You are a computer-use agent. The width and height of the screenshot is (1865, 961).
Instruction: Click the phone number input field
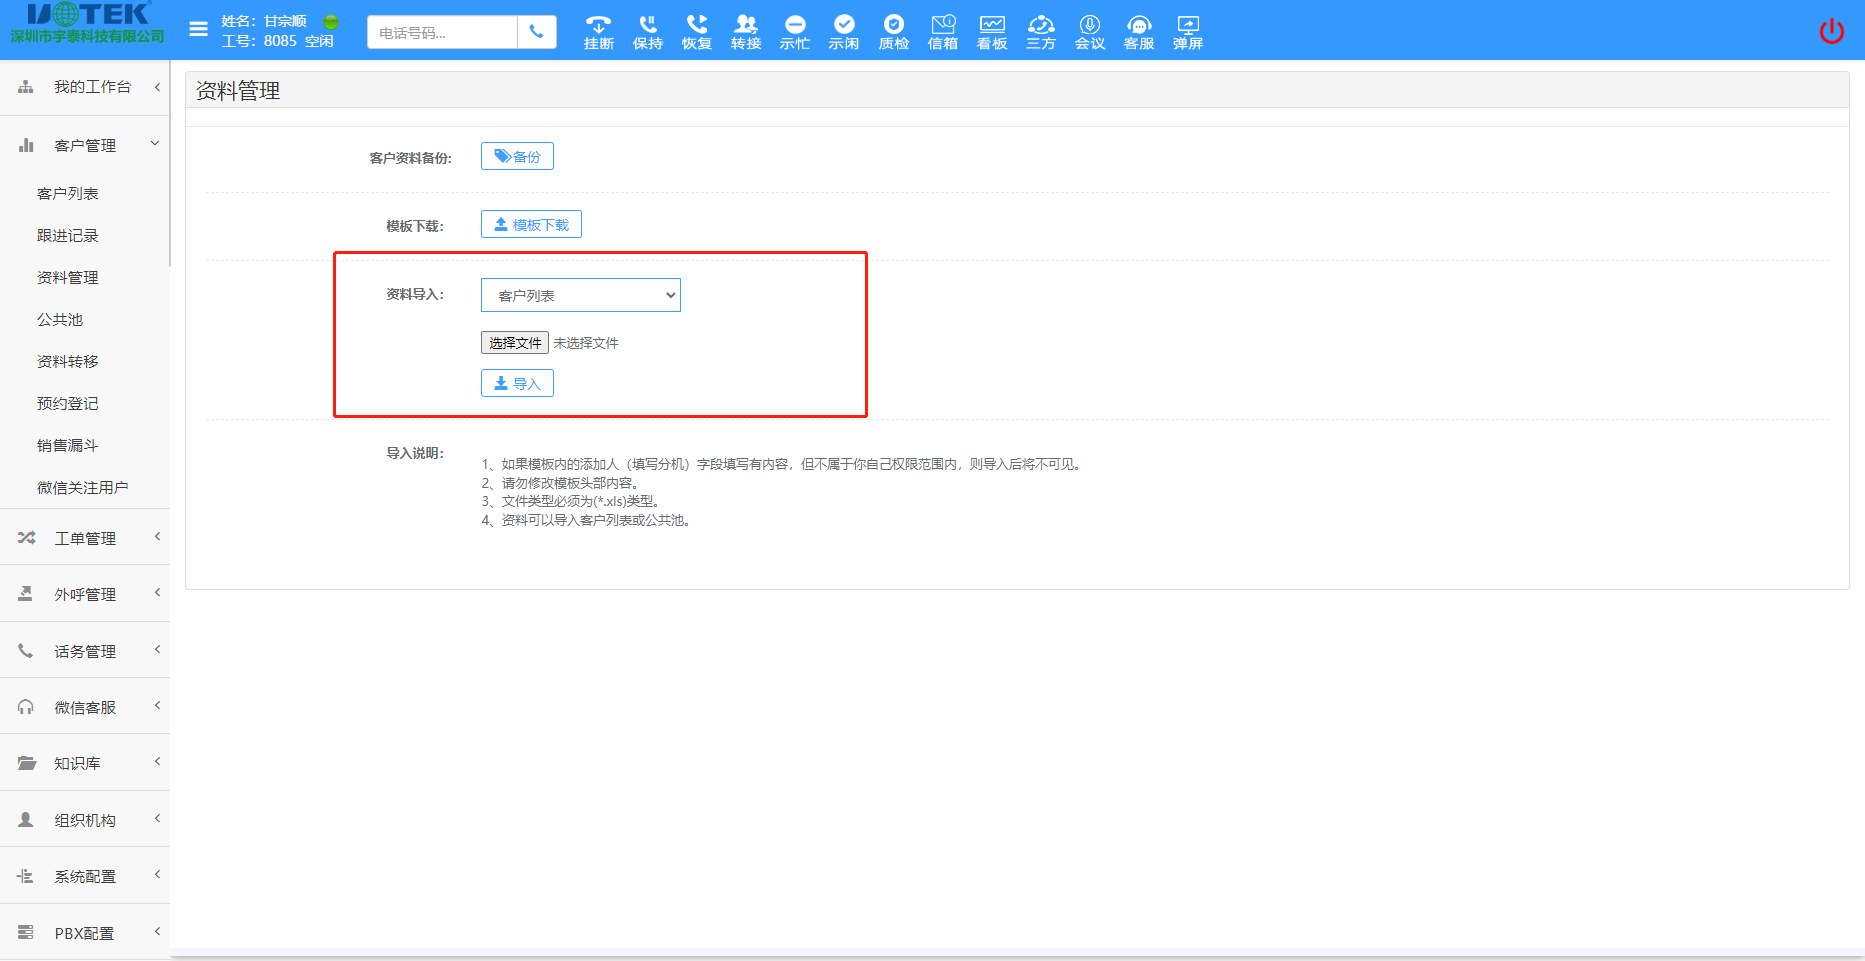pyautogui.click(x=441, y=32)
